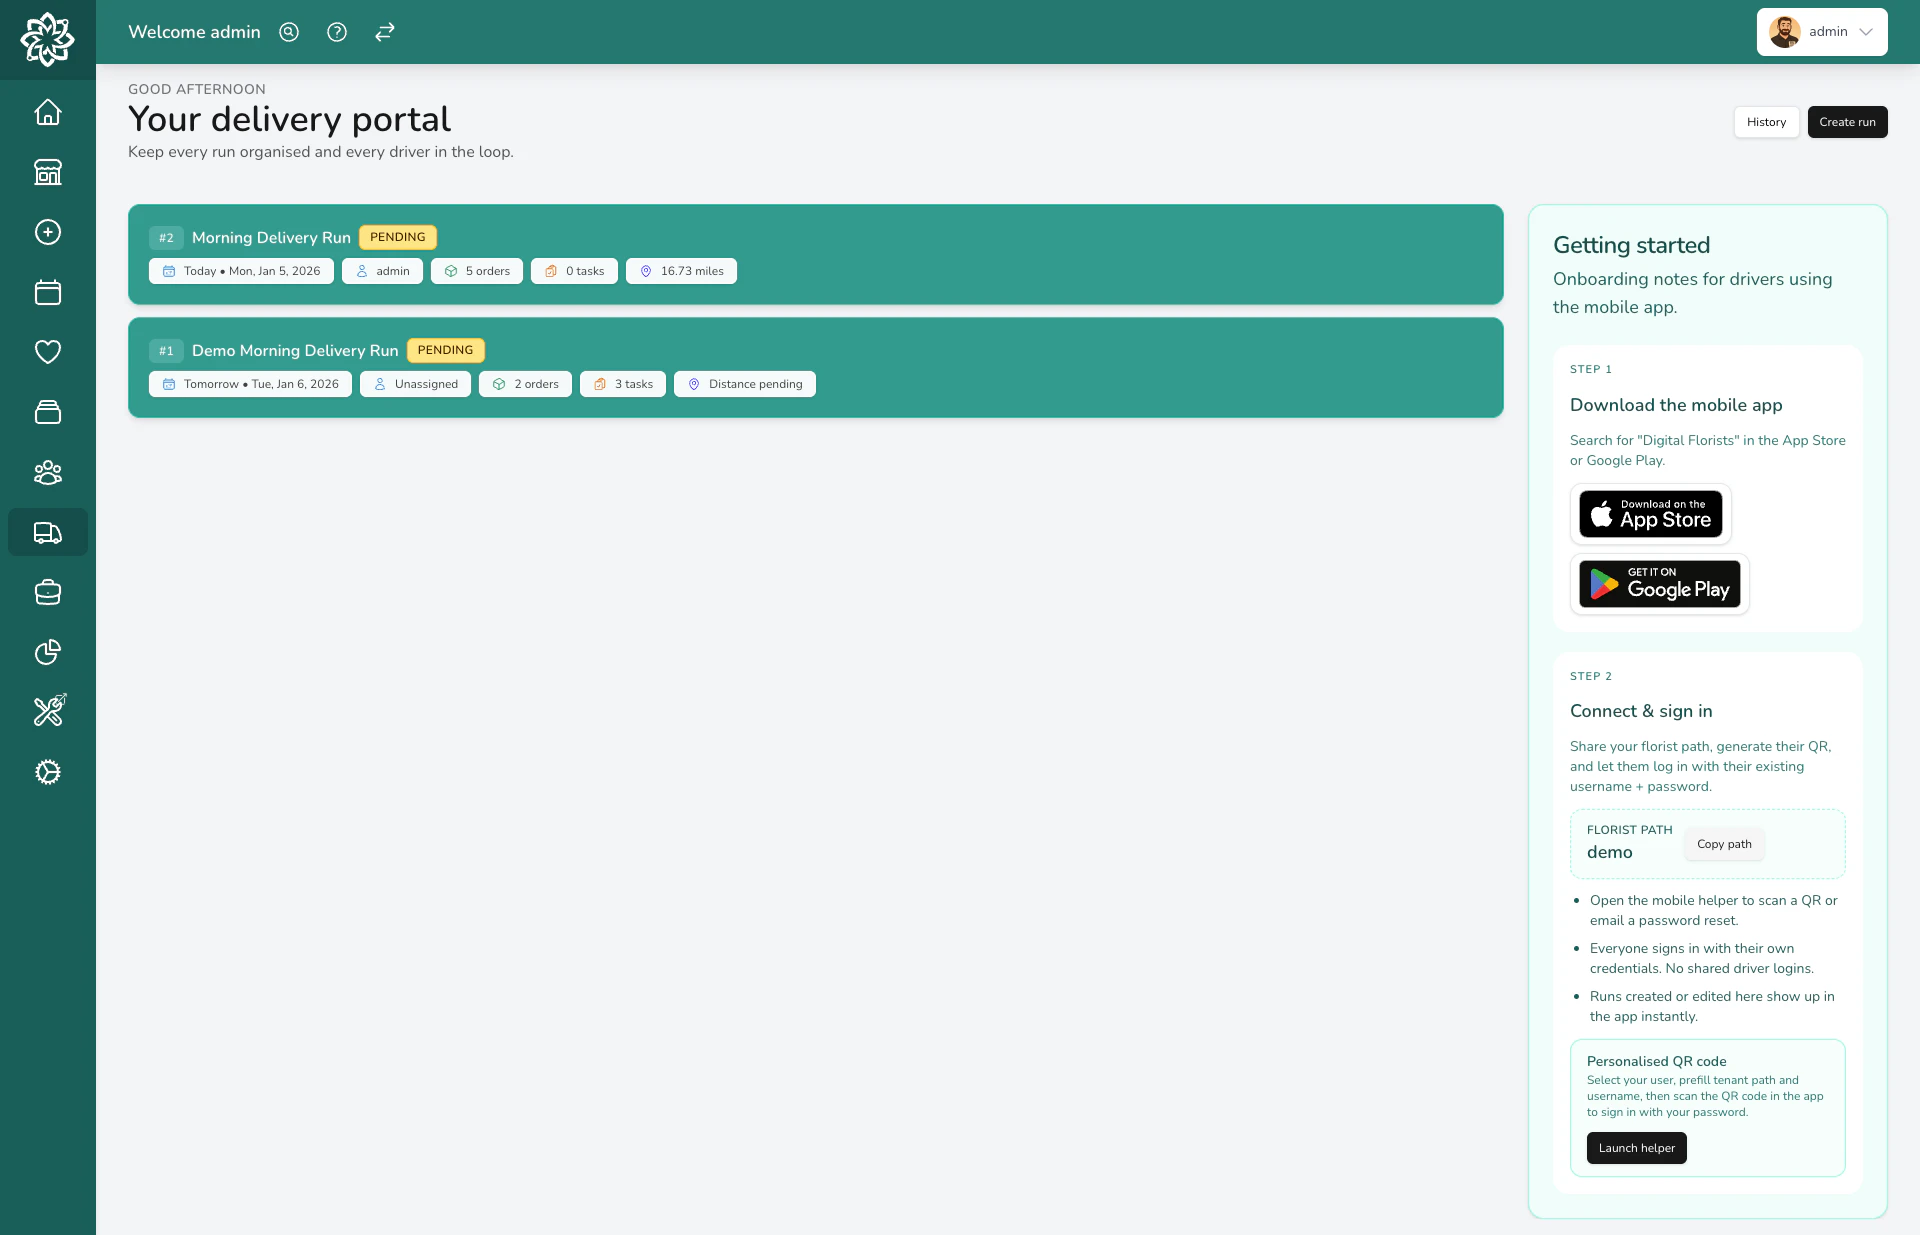Open the calendar view from sidebar
1920x1235 pixels.
click(47, 292)
